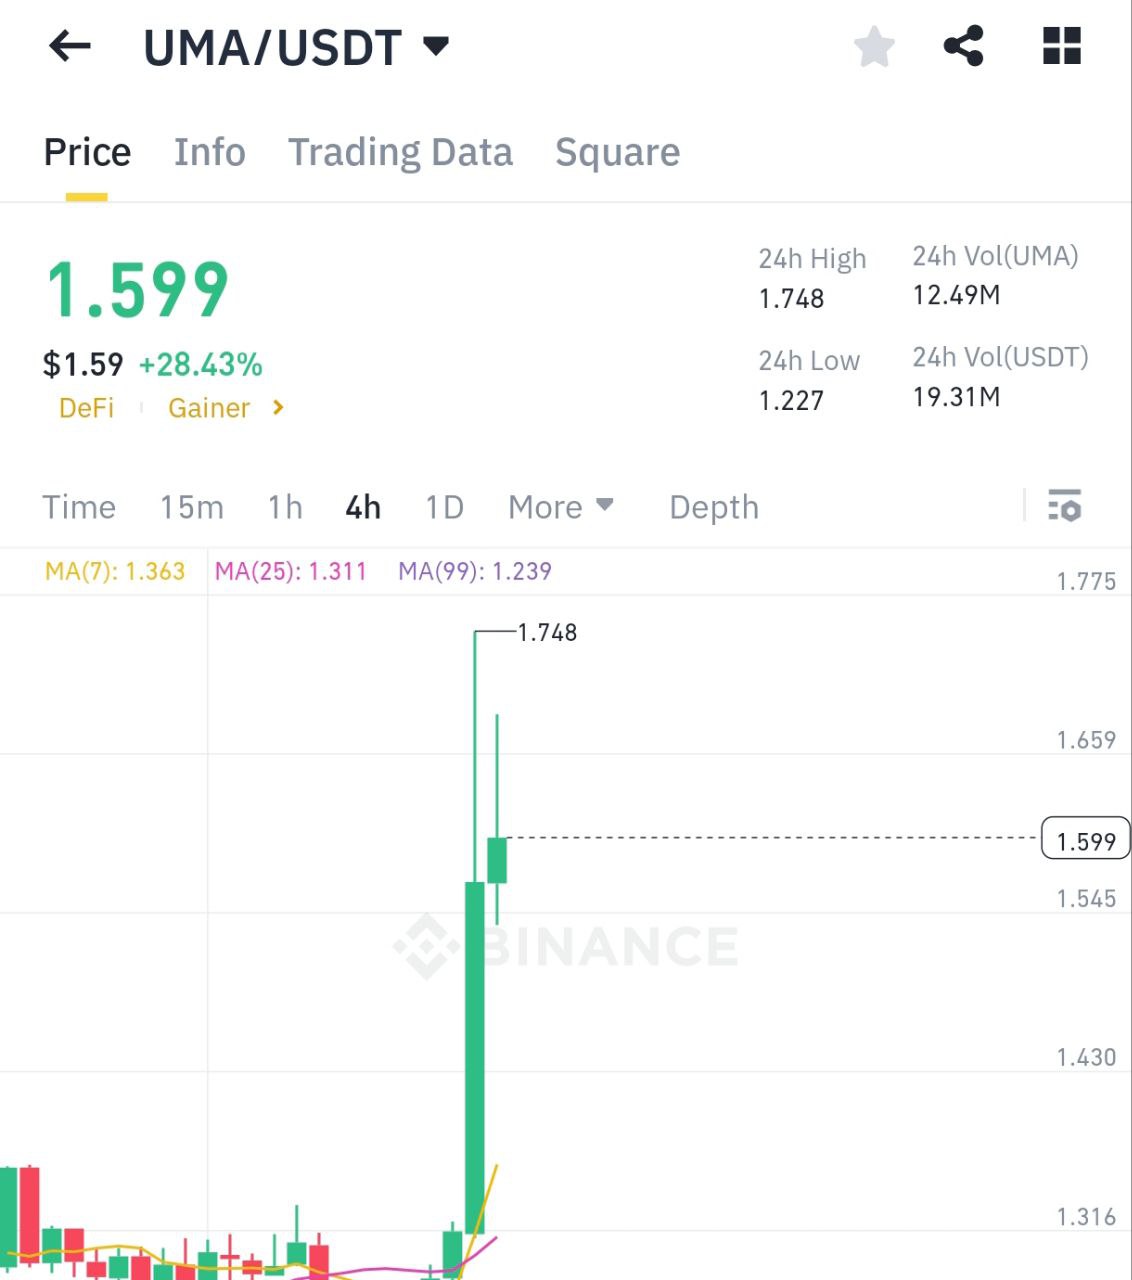Open the Square tab
This screenshot has height=1280, width=1132.
point(617,153)
